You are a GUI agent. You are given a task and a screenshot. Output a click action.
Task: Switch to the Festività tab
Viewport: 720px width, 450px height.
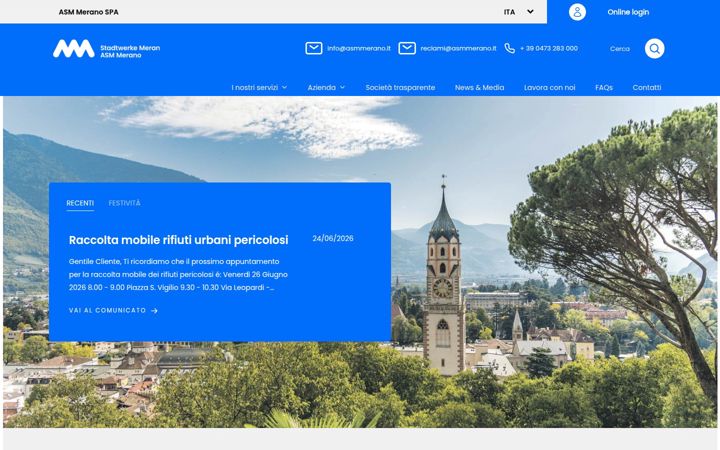pos(124,203)
